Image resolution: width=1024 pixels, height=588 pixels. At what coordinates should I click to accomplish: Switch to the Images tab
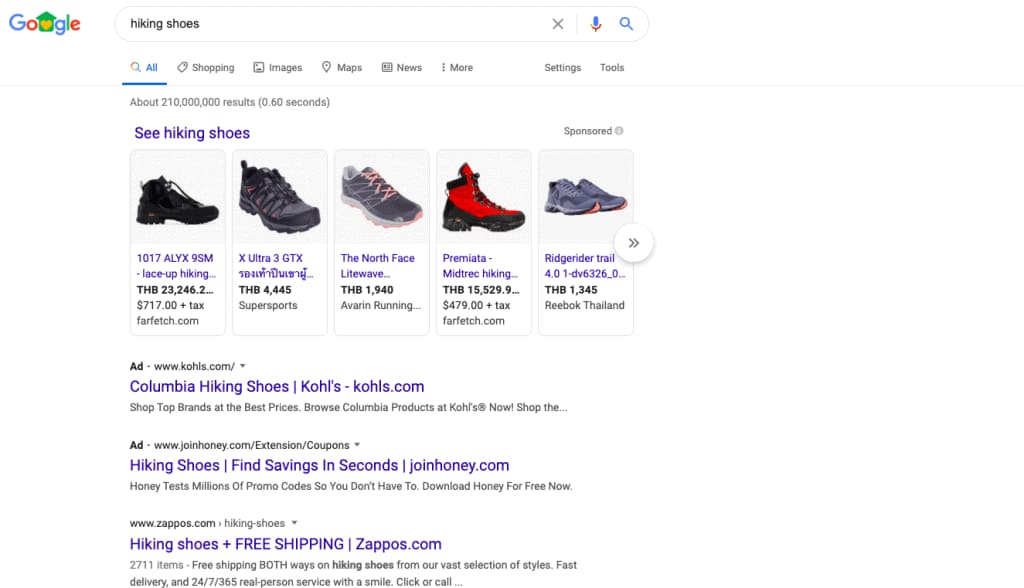[277, 68]
